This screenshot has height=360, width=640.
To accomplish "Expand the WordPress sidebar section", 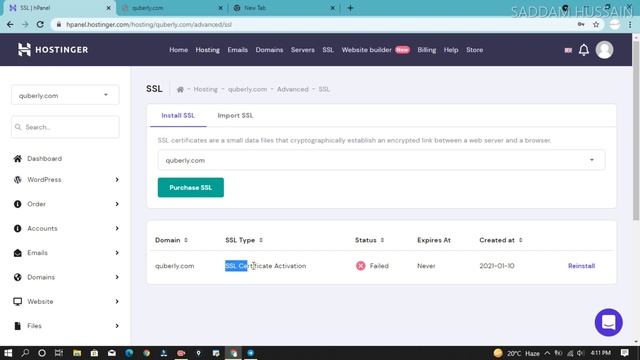I will pyautogui.click(x=117, y=180).
